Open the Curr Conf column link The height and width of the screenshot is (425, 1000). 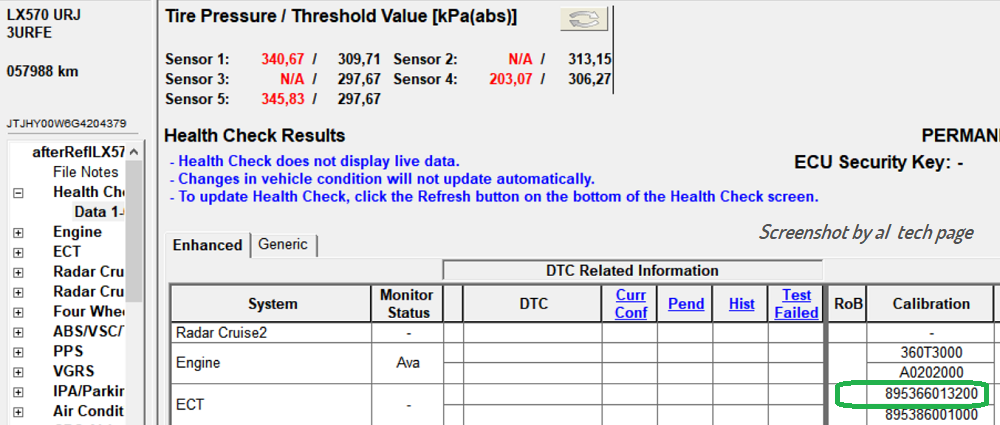coord(630,304)
